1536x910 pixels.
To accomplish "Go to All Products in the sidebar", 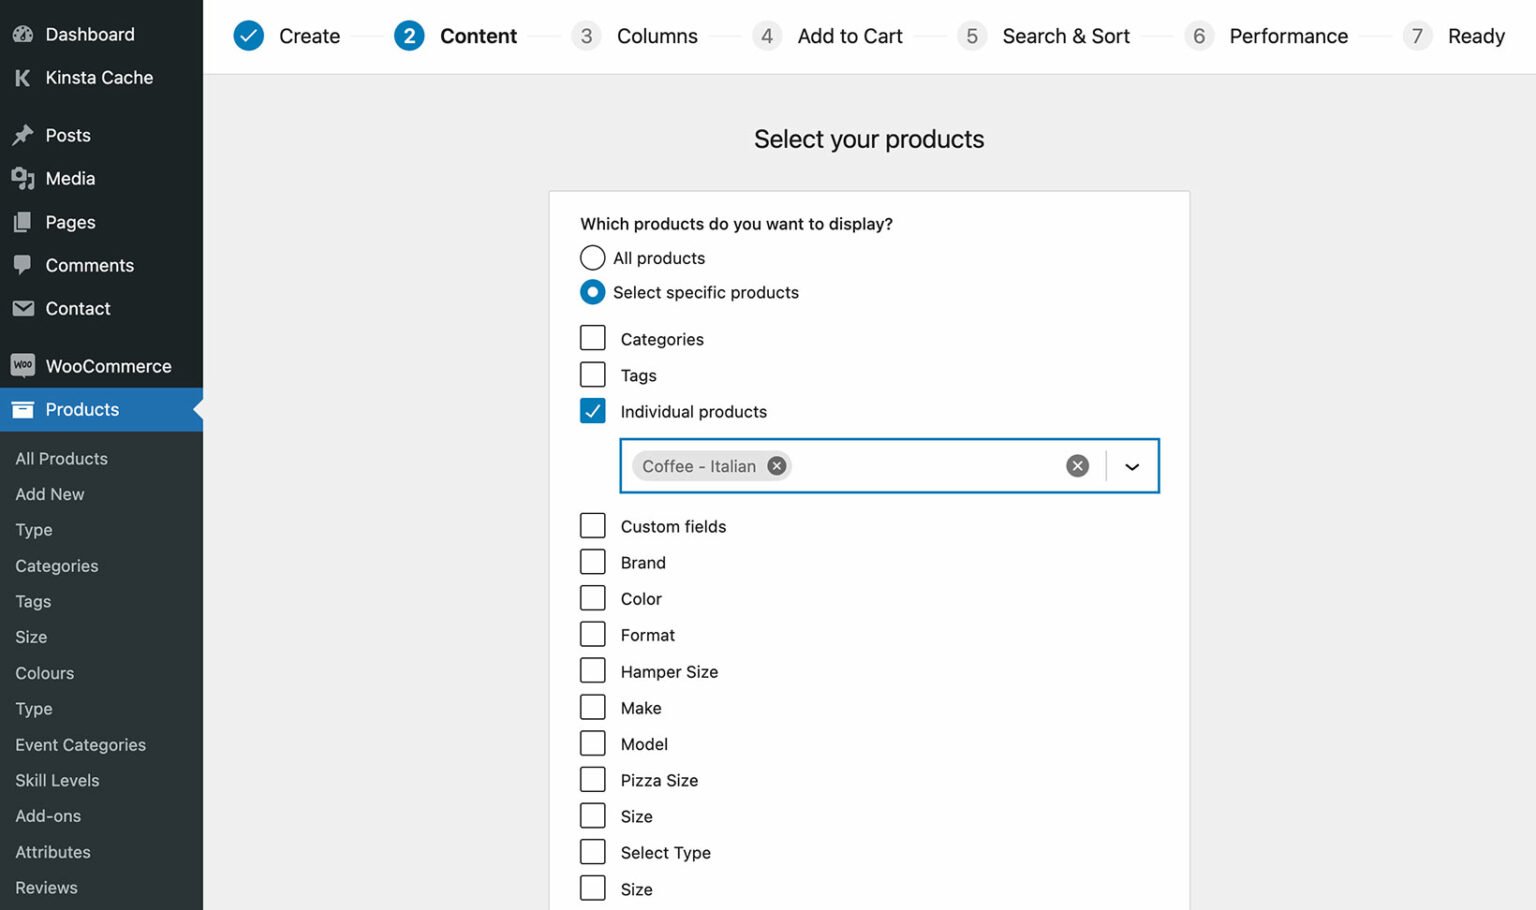I will coord(61,458).
